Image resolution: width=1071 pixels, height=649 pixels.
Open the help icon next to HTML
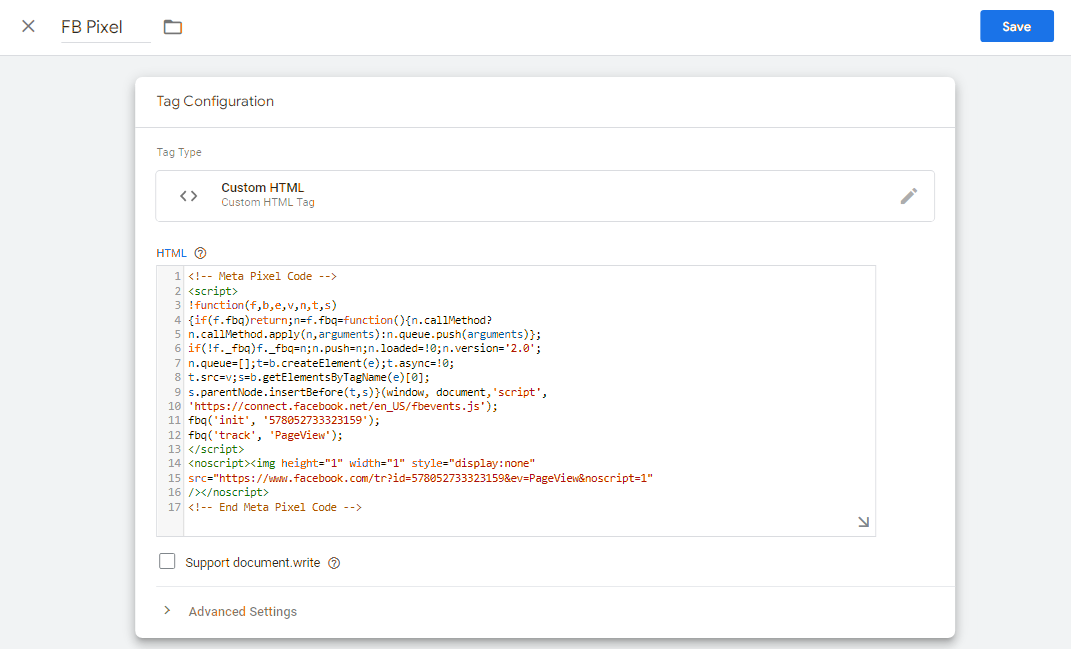click(200, 253)
